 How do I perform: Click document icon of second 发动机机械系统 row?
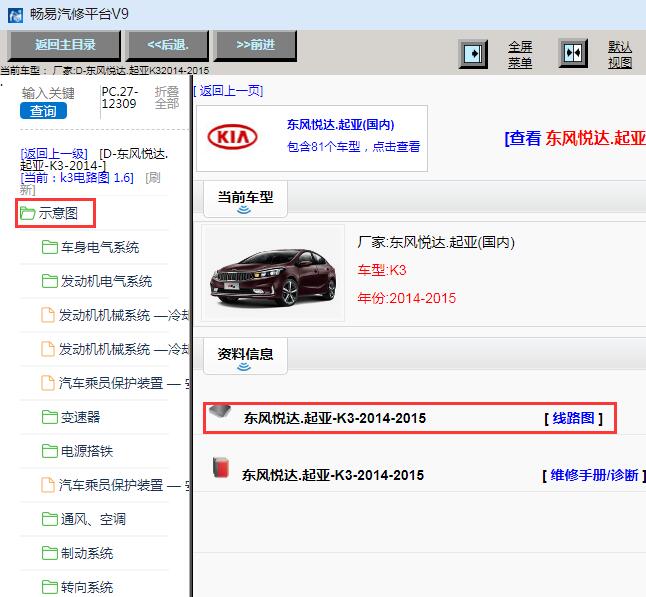click(x=48, y=349)
